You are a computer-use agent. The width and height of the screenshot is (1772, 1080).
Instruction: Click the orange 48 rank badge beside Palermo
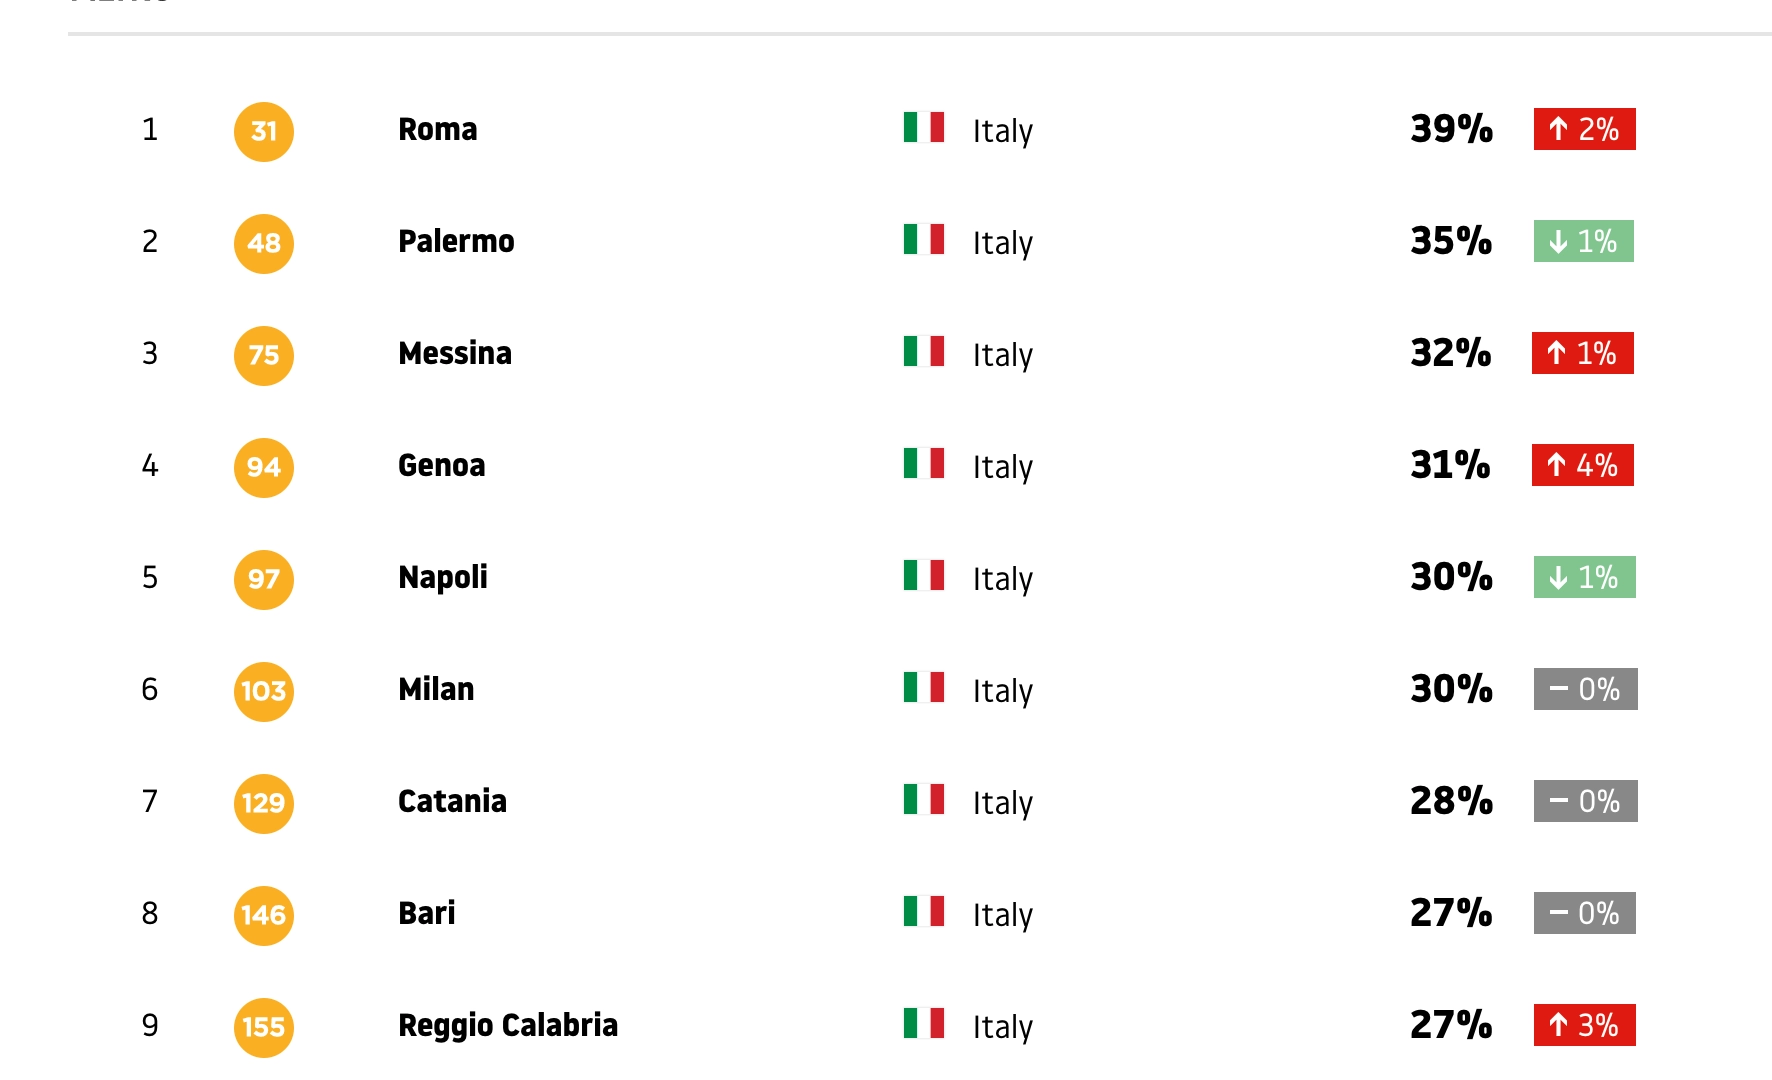coord(264,243)
